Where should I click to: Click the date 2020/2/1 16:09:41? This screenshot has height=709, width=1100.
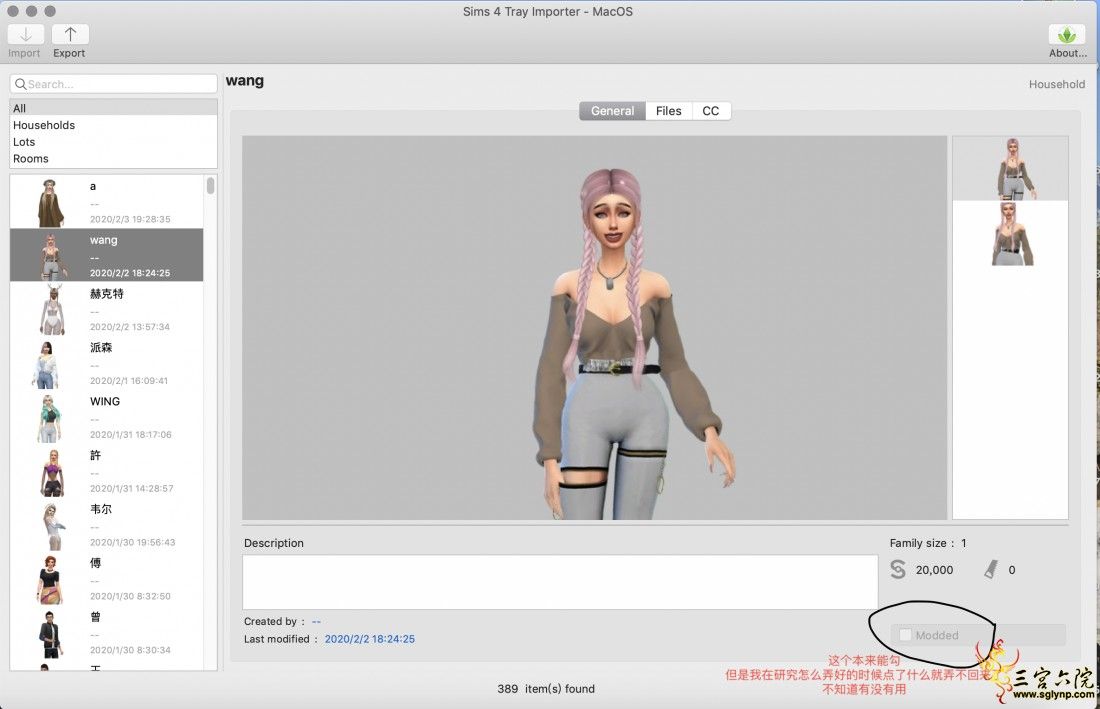(129, 381)
